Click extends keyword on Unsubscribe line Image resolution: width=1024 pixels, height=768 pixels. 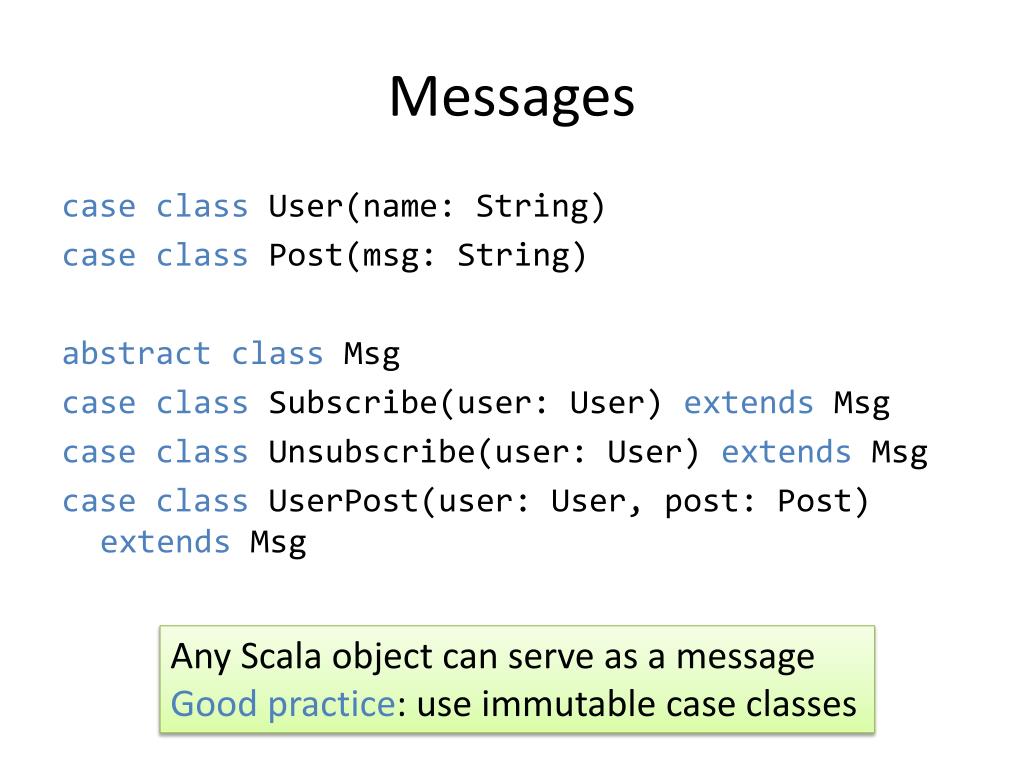coord(786,452)
